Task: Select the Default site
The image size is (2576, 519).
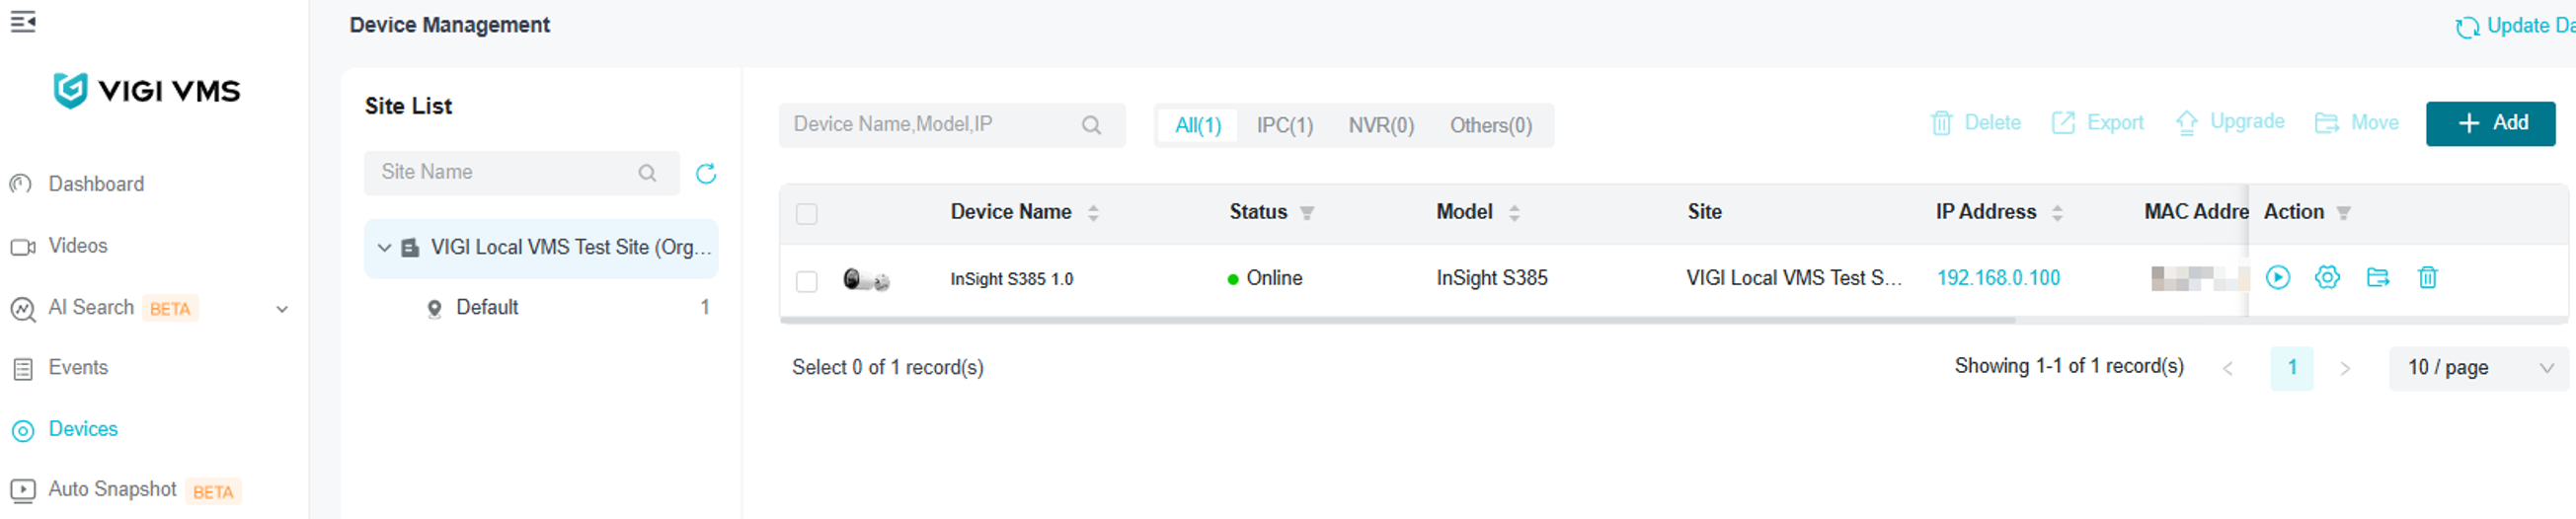Action: (x=487, y=308)
